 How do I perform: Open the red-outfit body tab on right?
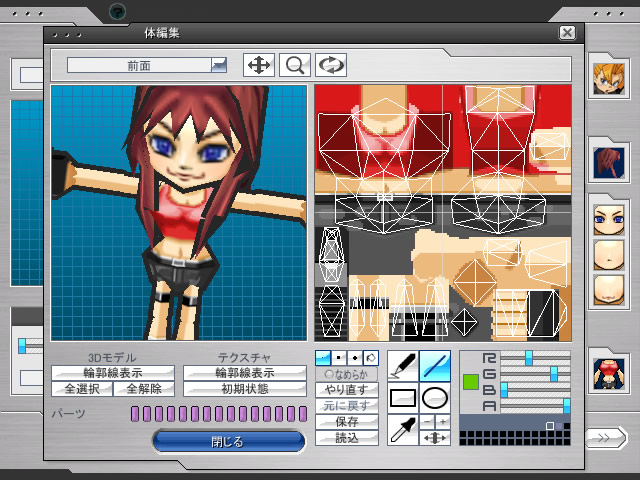coord(607,370)
